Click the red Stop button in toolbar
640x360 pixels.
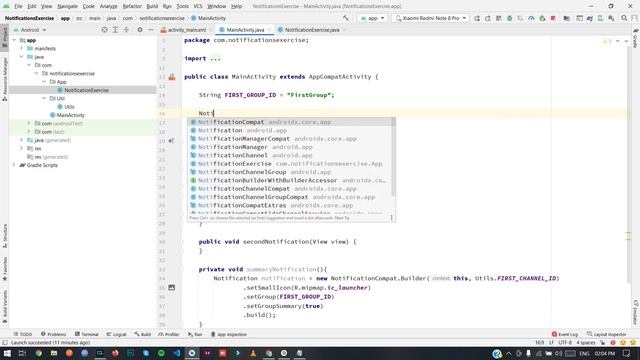click(553, 18)
